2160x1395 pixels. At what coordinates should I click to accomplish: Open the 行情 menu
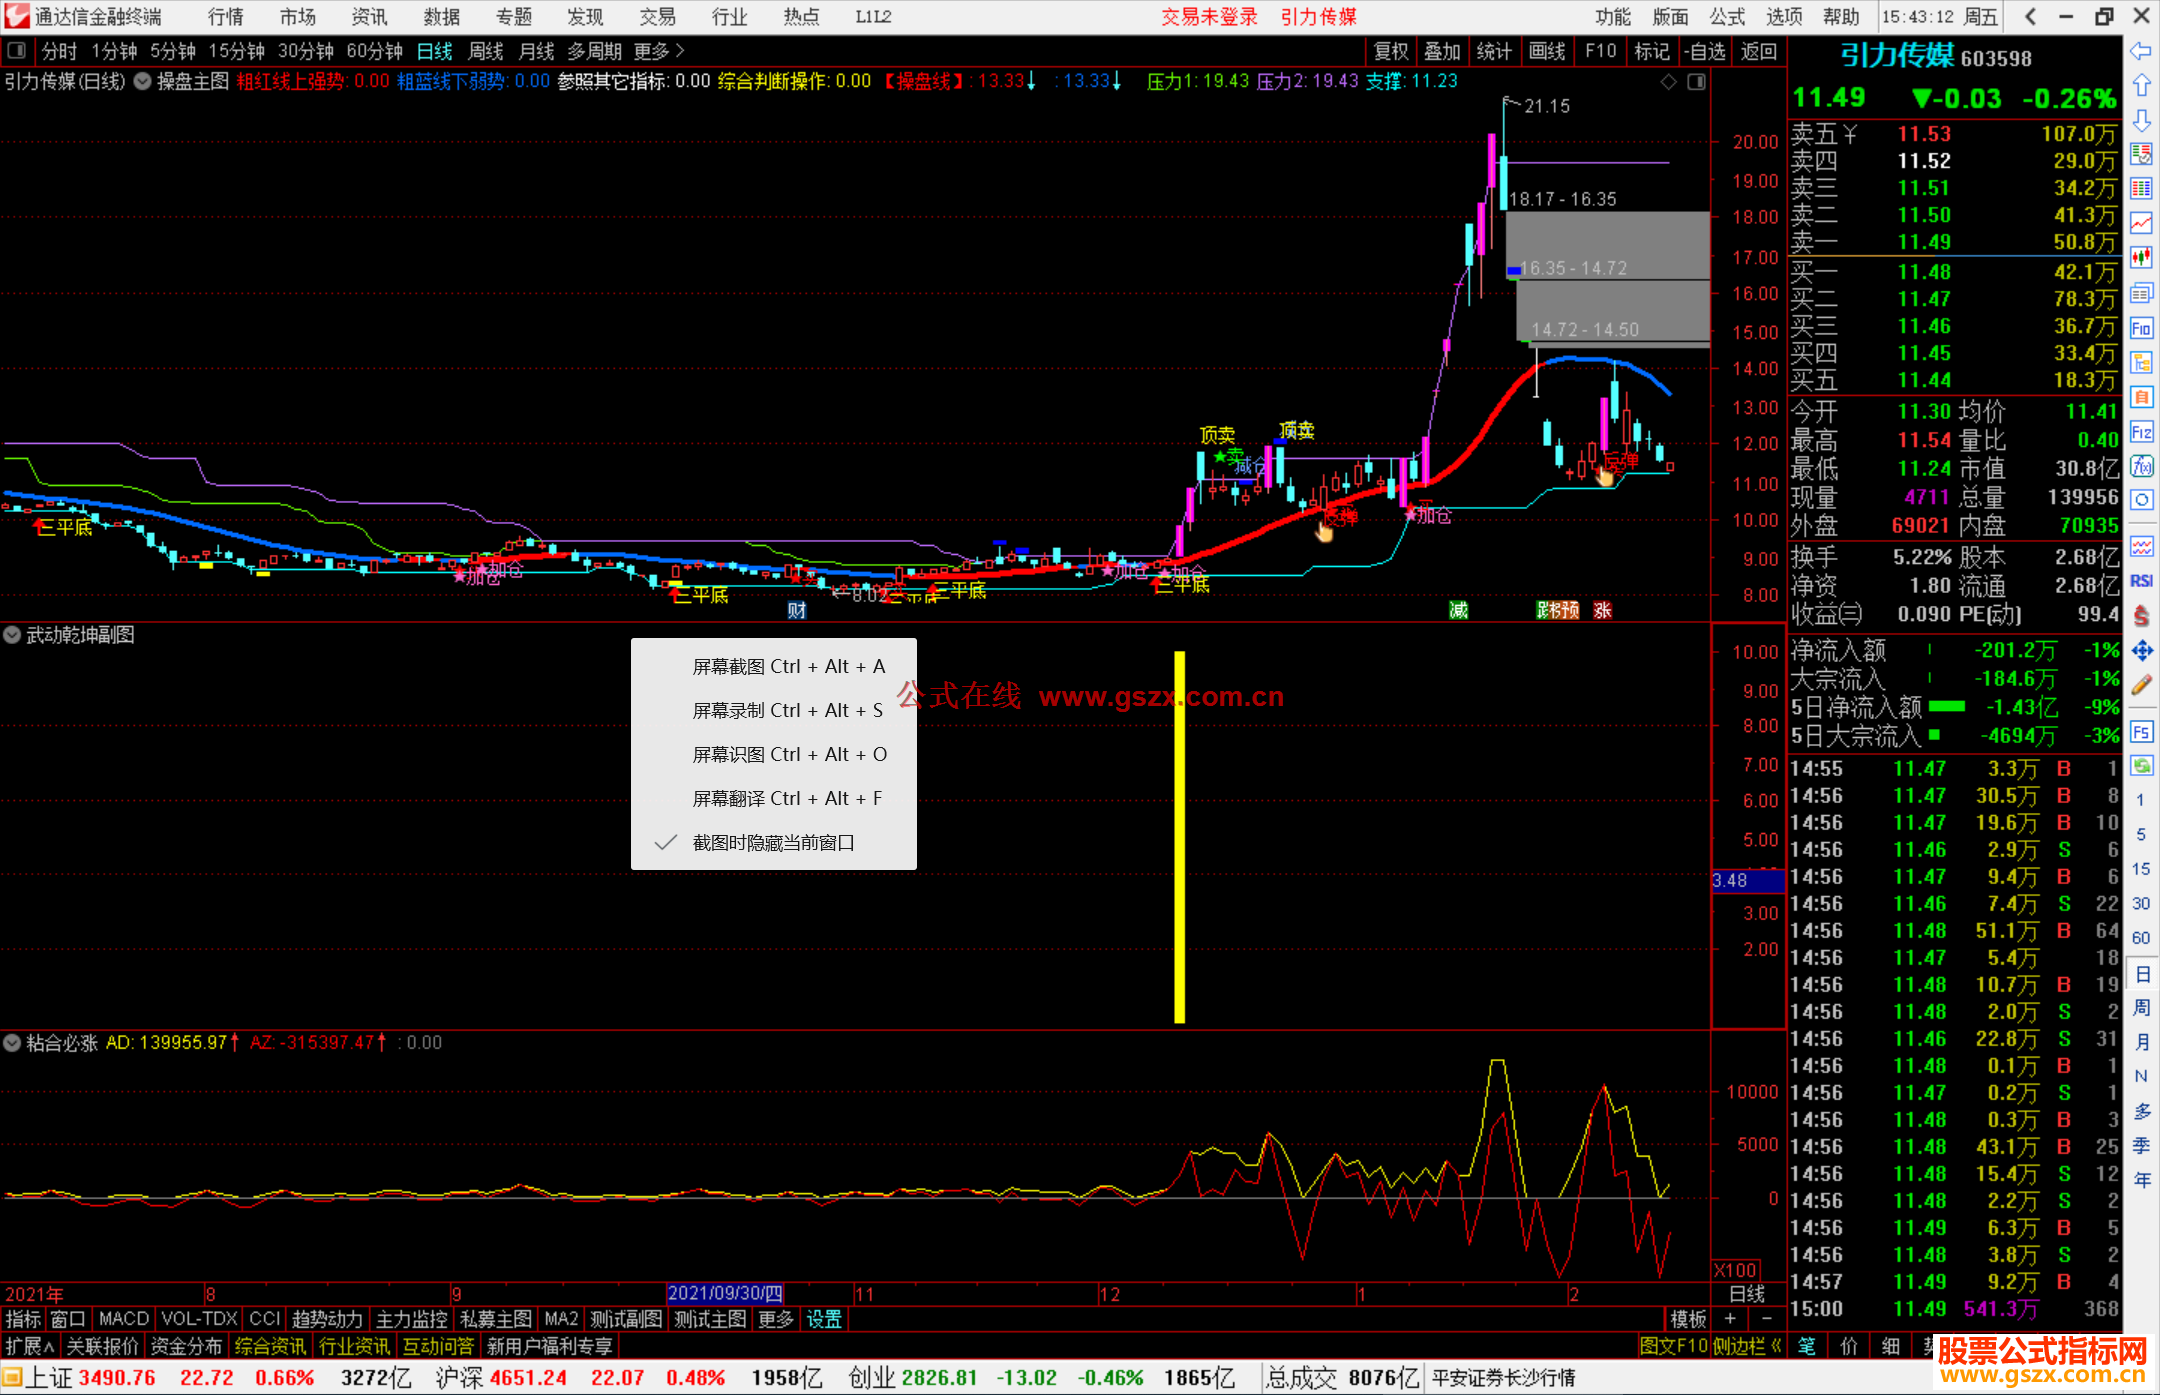tap(225, 16)
